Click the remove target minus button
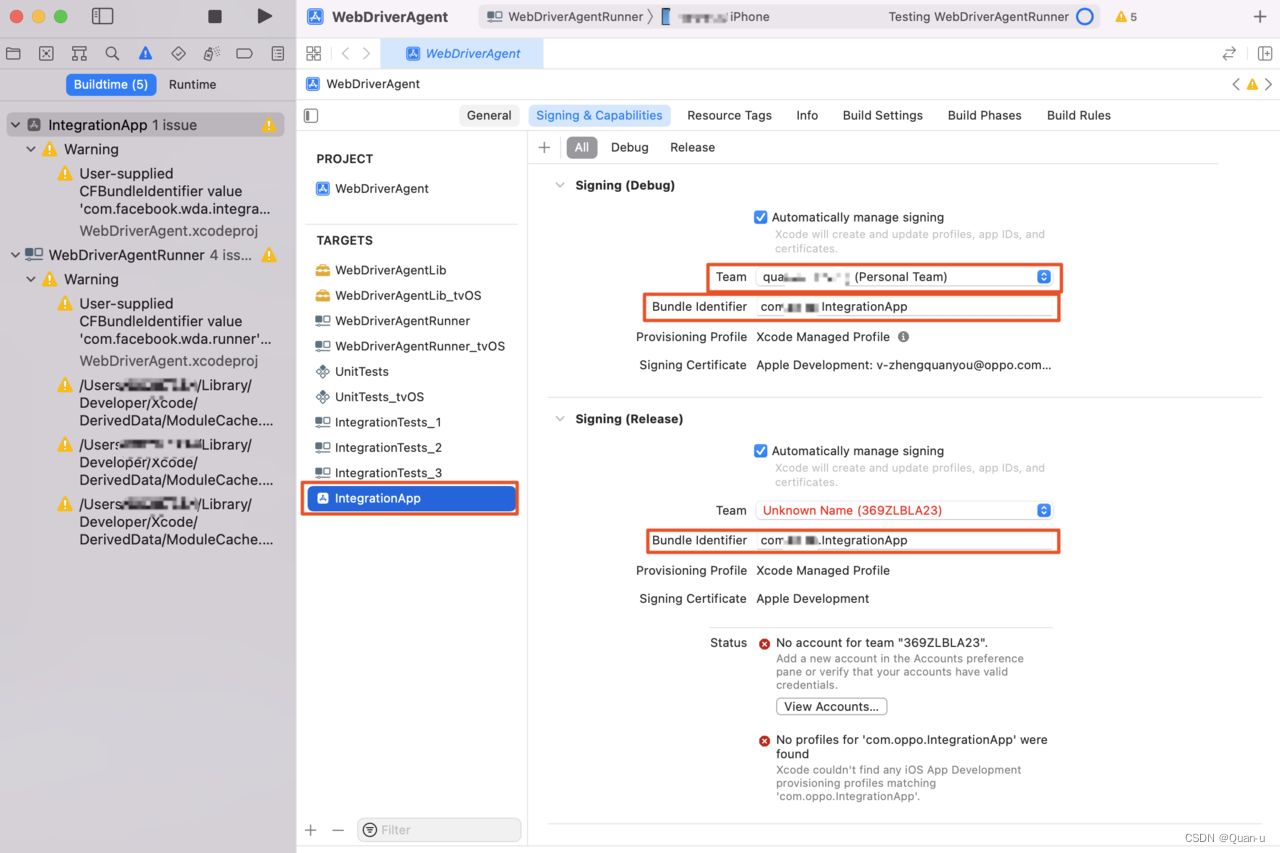1280x853 pixels. (338, 830)
